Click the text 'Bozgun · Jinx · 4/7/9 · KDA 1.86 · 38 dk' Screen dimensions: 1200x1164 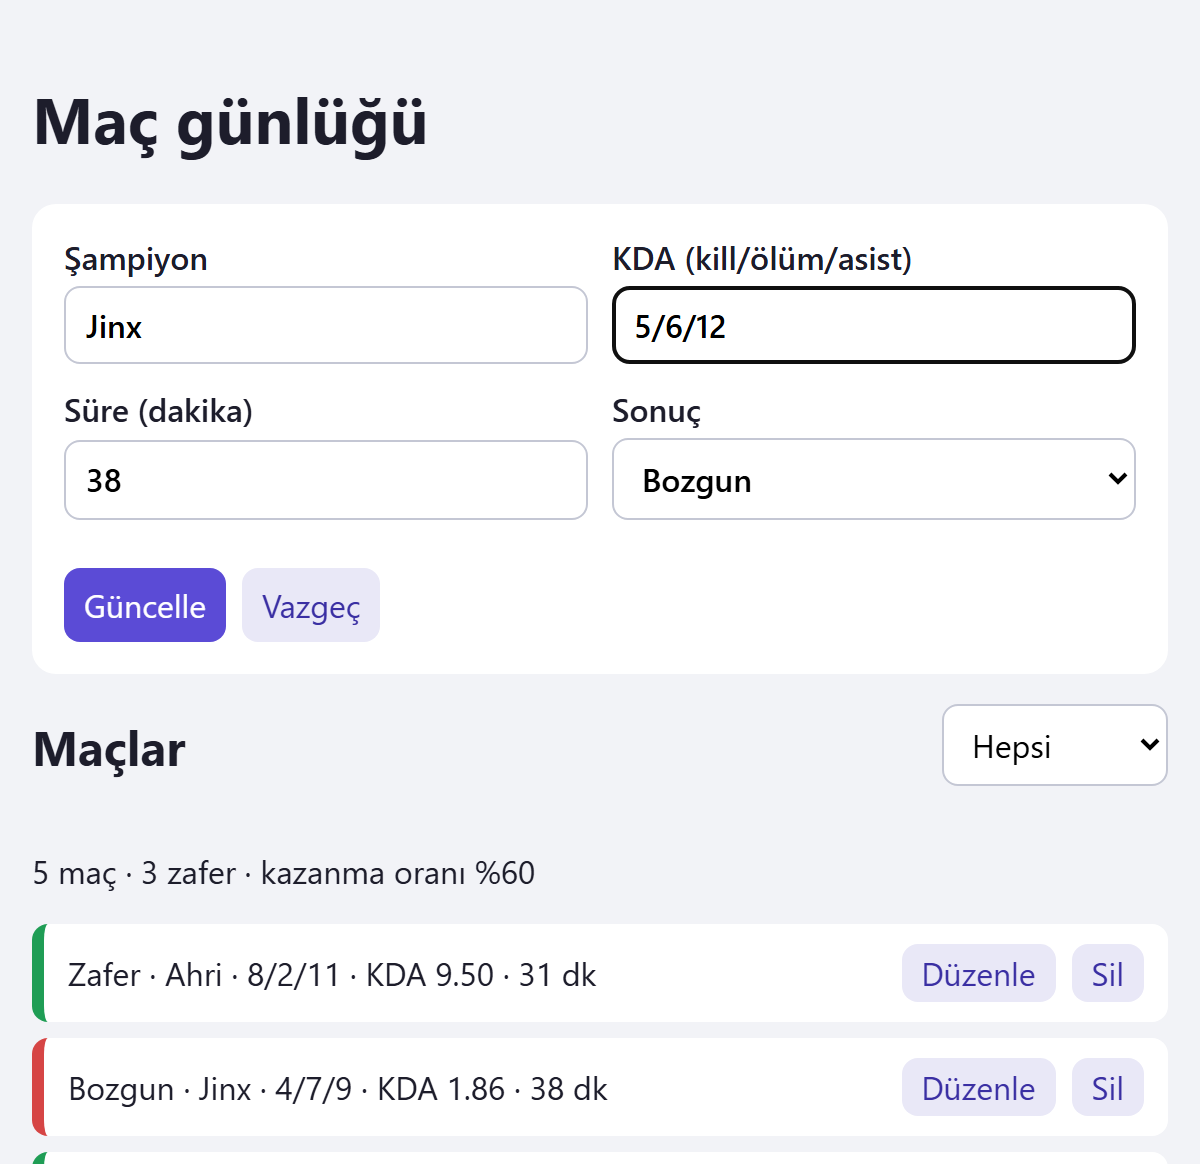pos(338,1088)
